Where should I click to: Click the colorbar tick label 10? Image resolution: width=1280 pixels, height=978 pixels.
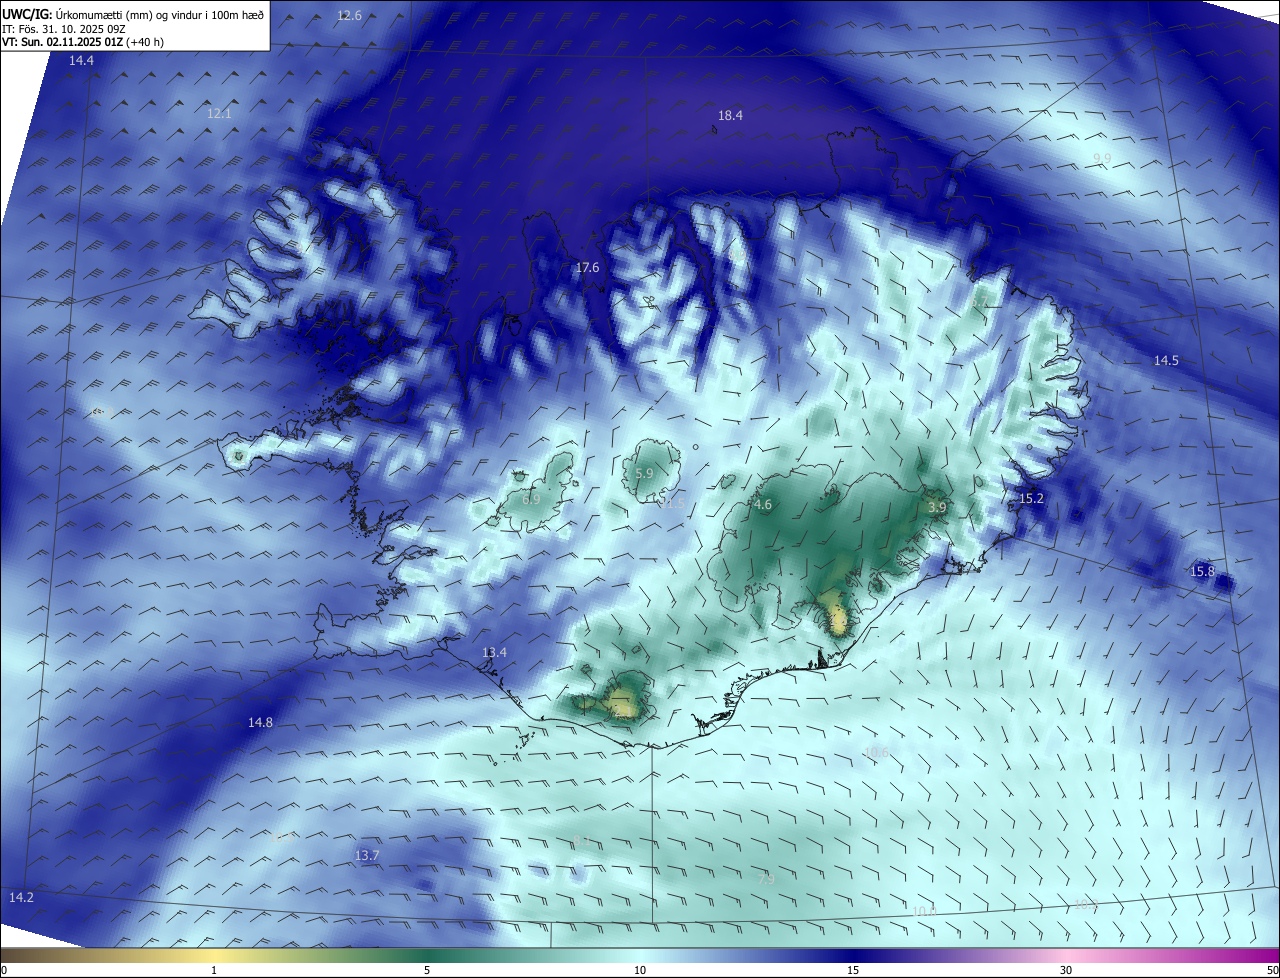click(x=640, y=971)
